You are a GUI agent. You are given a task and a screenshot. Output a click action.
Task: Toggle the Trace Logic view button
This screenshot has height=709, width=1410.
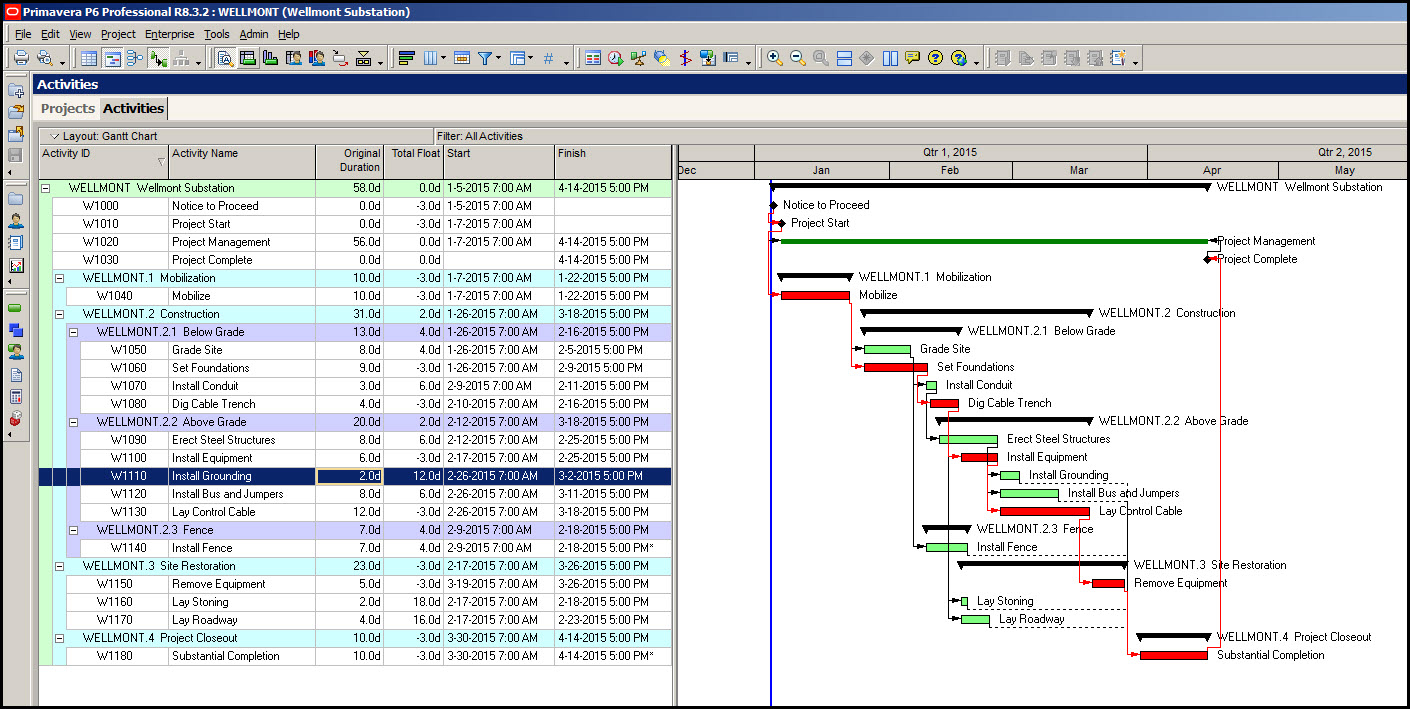(340, 58)
